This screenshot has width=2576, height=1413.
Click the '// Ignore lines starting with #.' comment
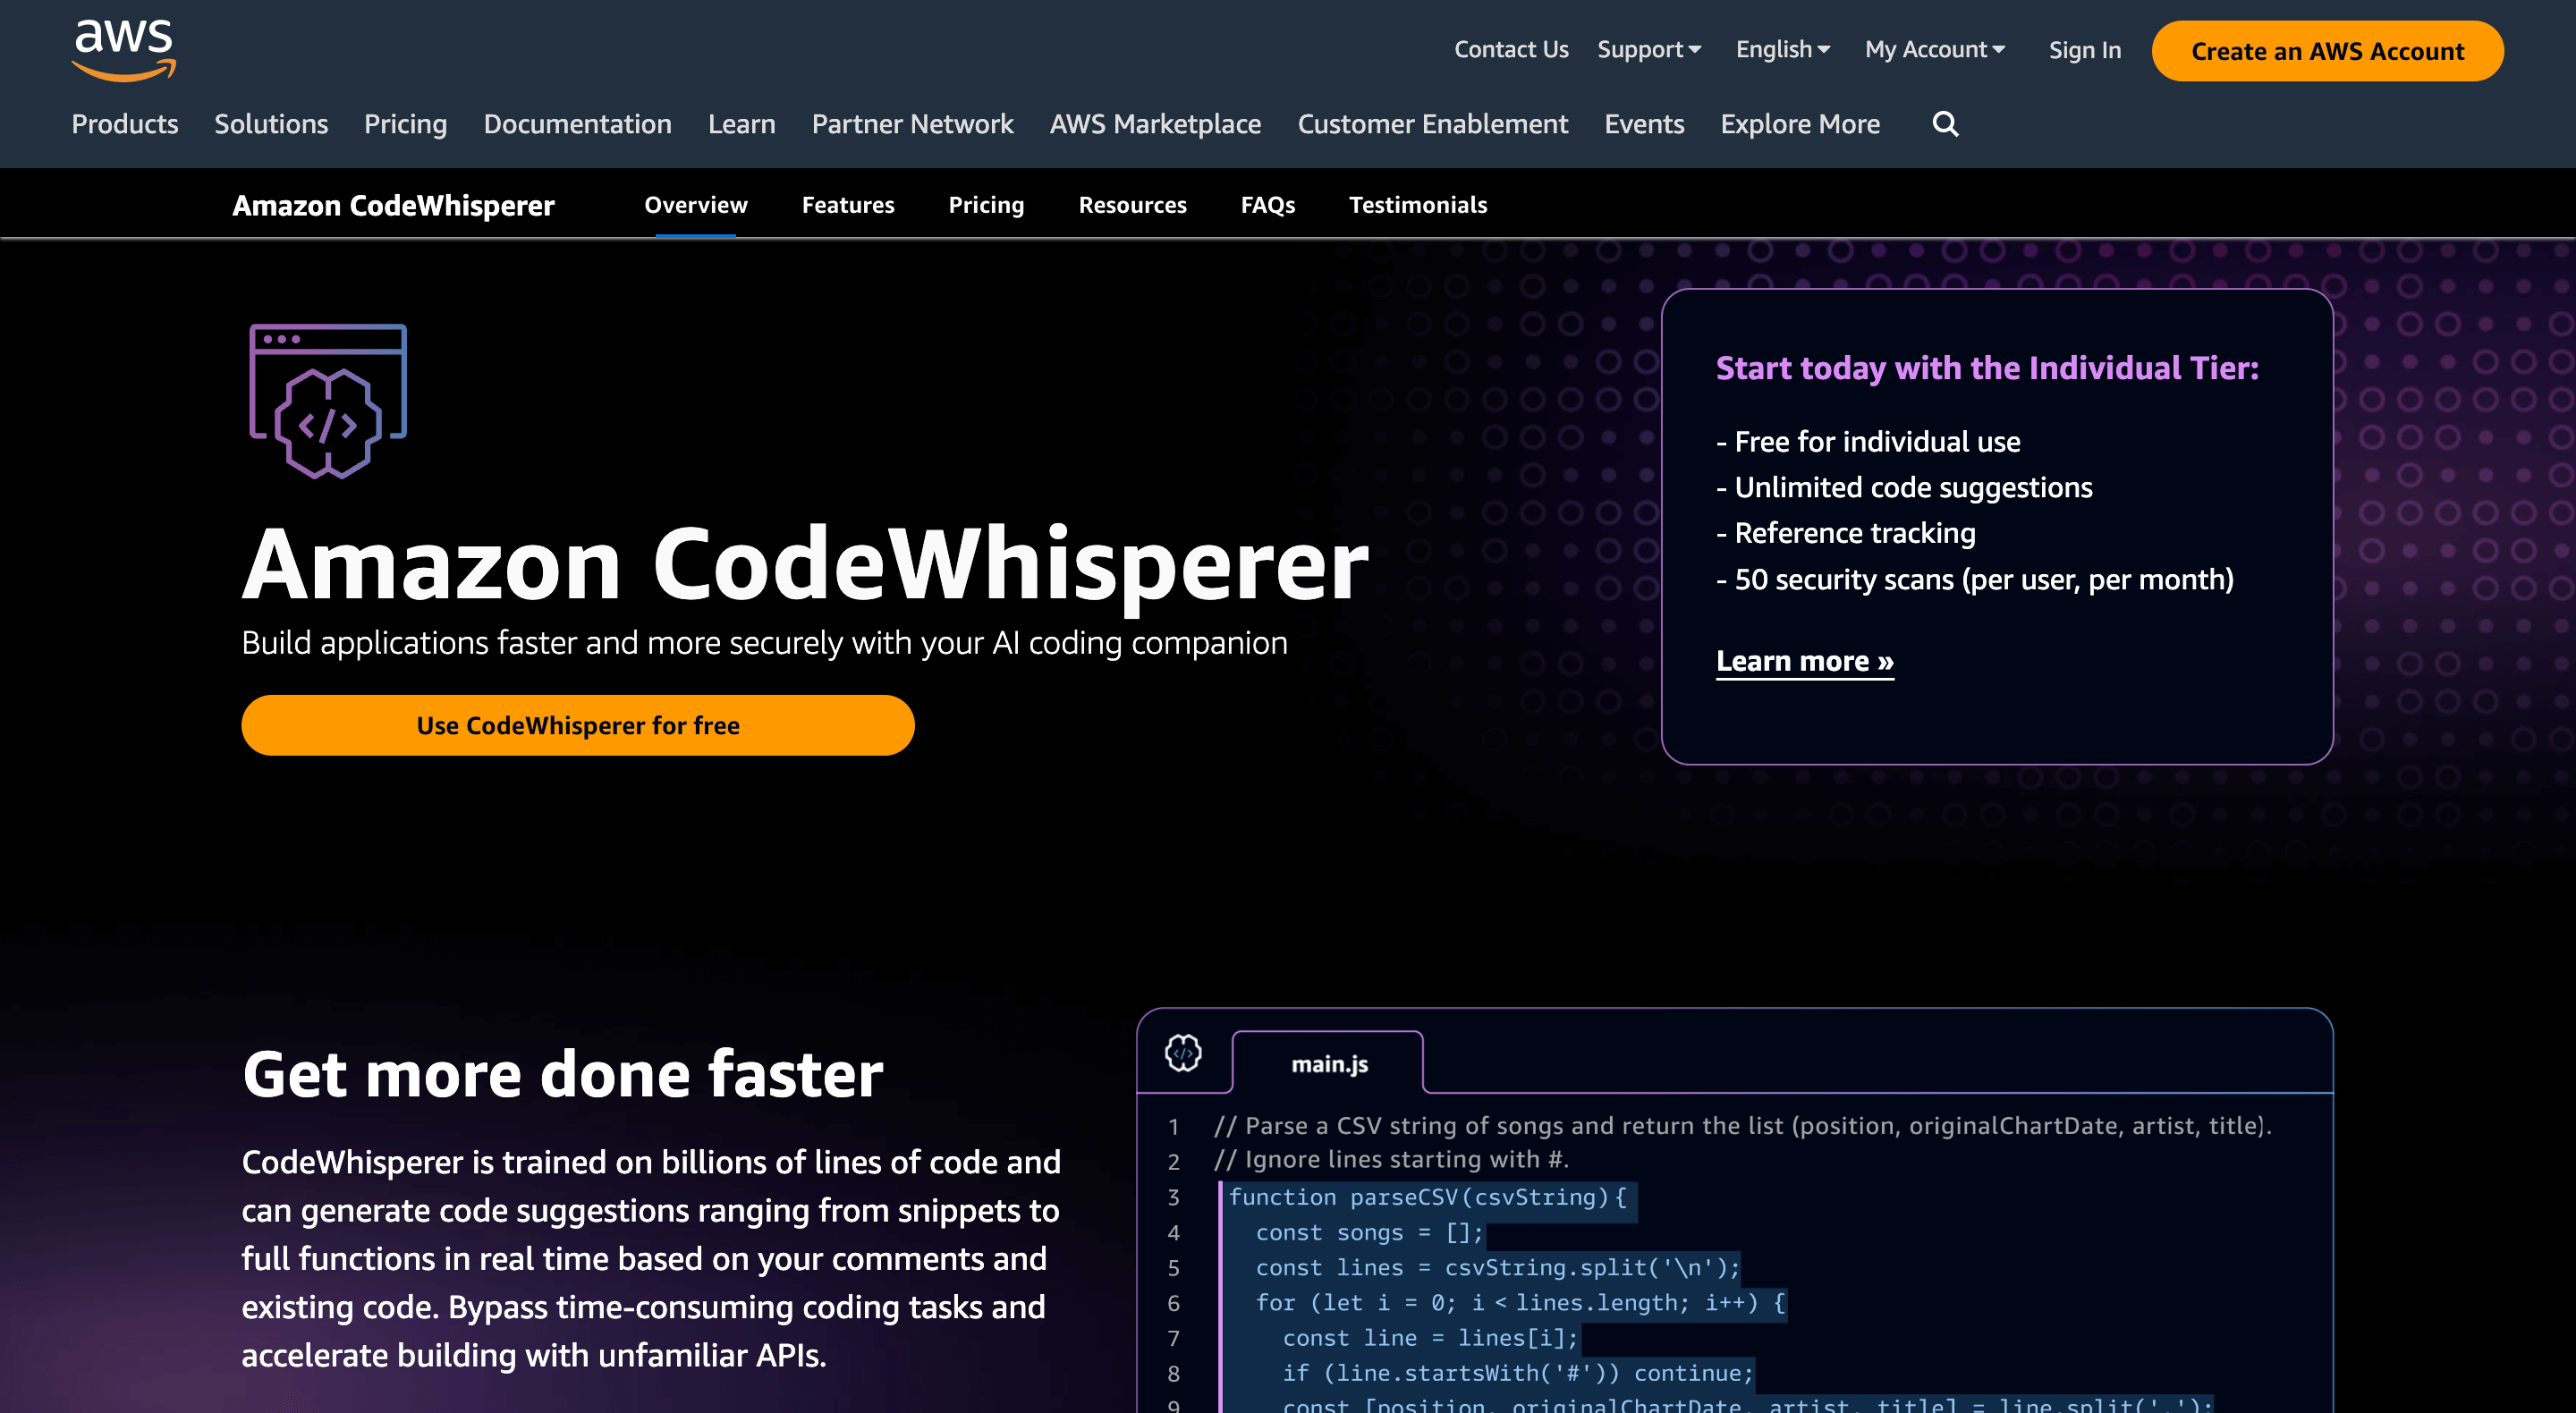coord(1392,1159)
